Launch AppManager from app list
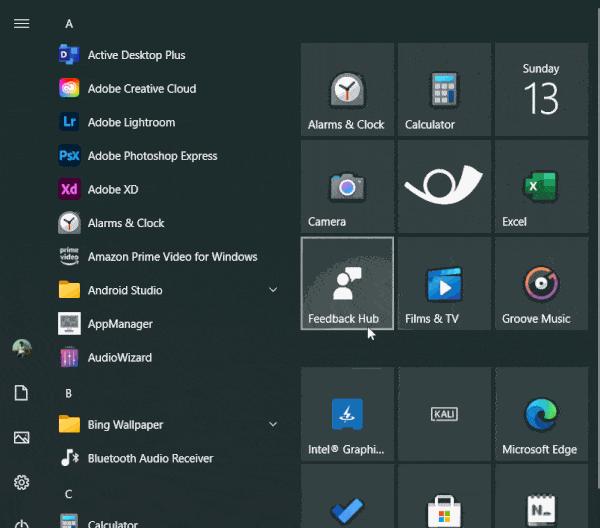This screenshot has height=528, width=600. pos(168,324)
